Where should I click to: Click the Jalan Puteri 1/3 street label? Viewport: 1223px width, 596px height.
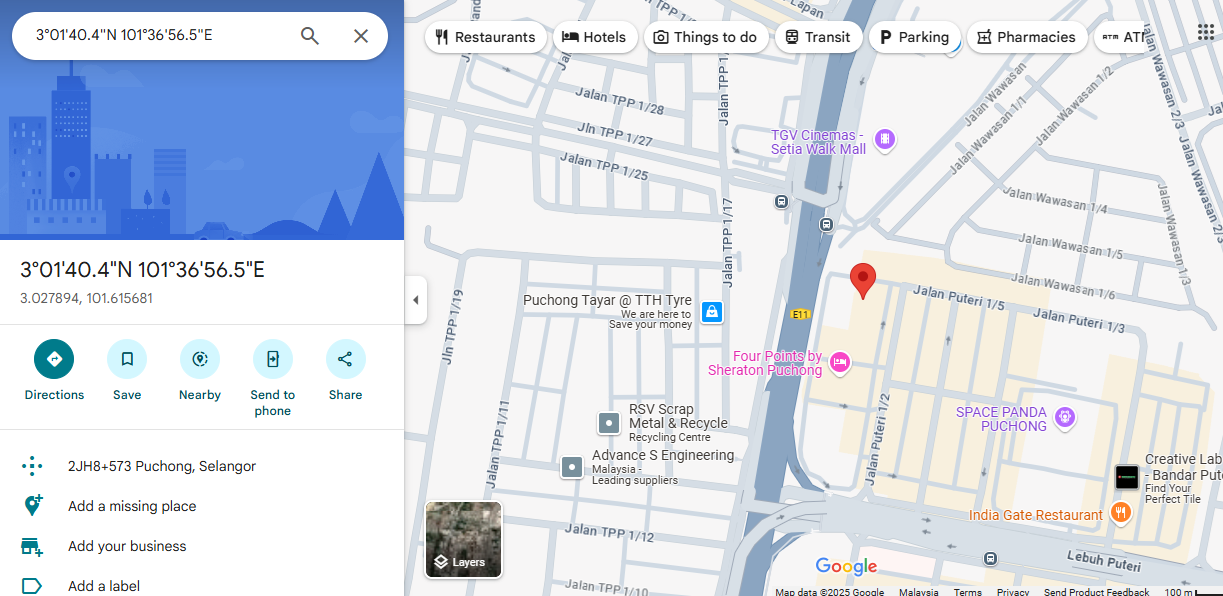point(1079,321)
